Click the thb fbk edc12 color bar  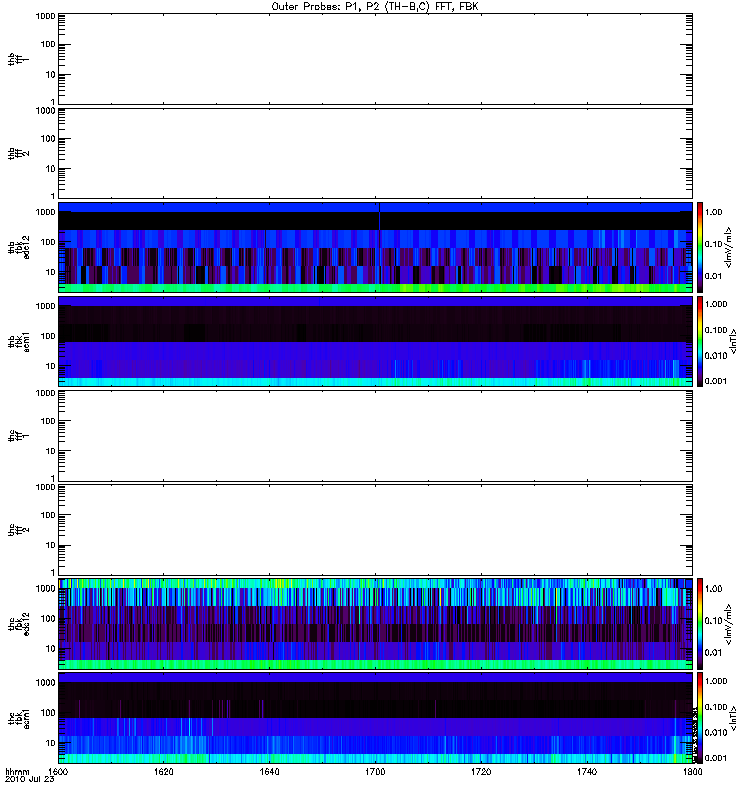(x=700, y=247)
